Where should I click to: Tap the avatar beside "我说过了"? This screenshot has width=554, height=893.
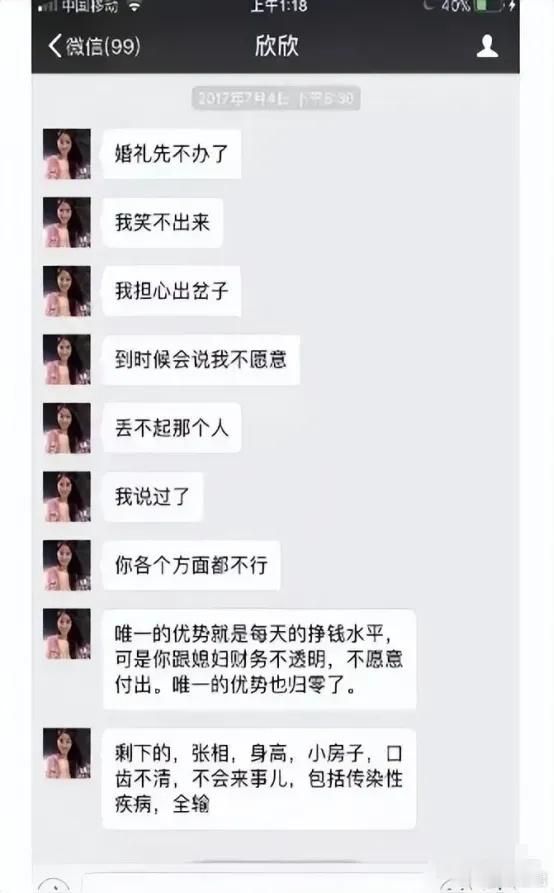(x=67, y=497)
